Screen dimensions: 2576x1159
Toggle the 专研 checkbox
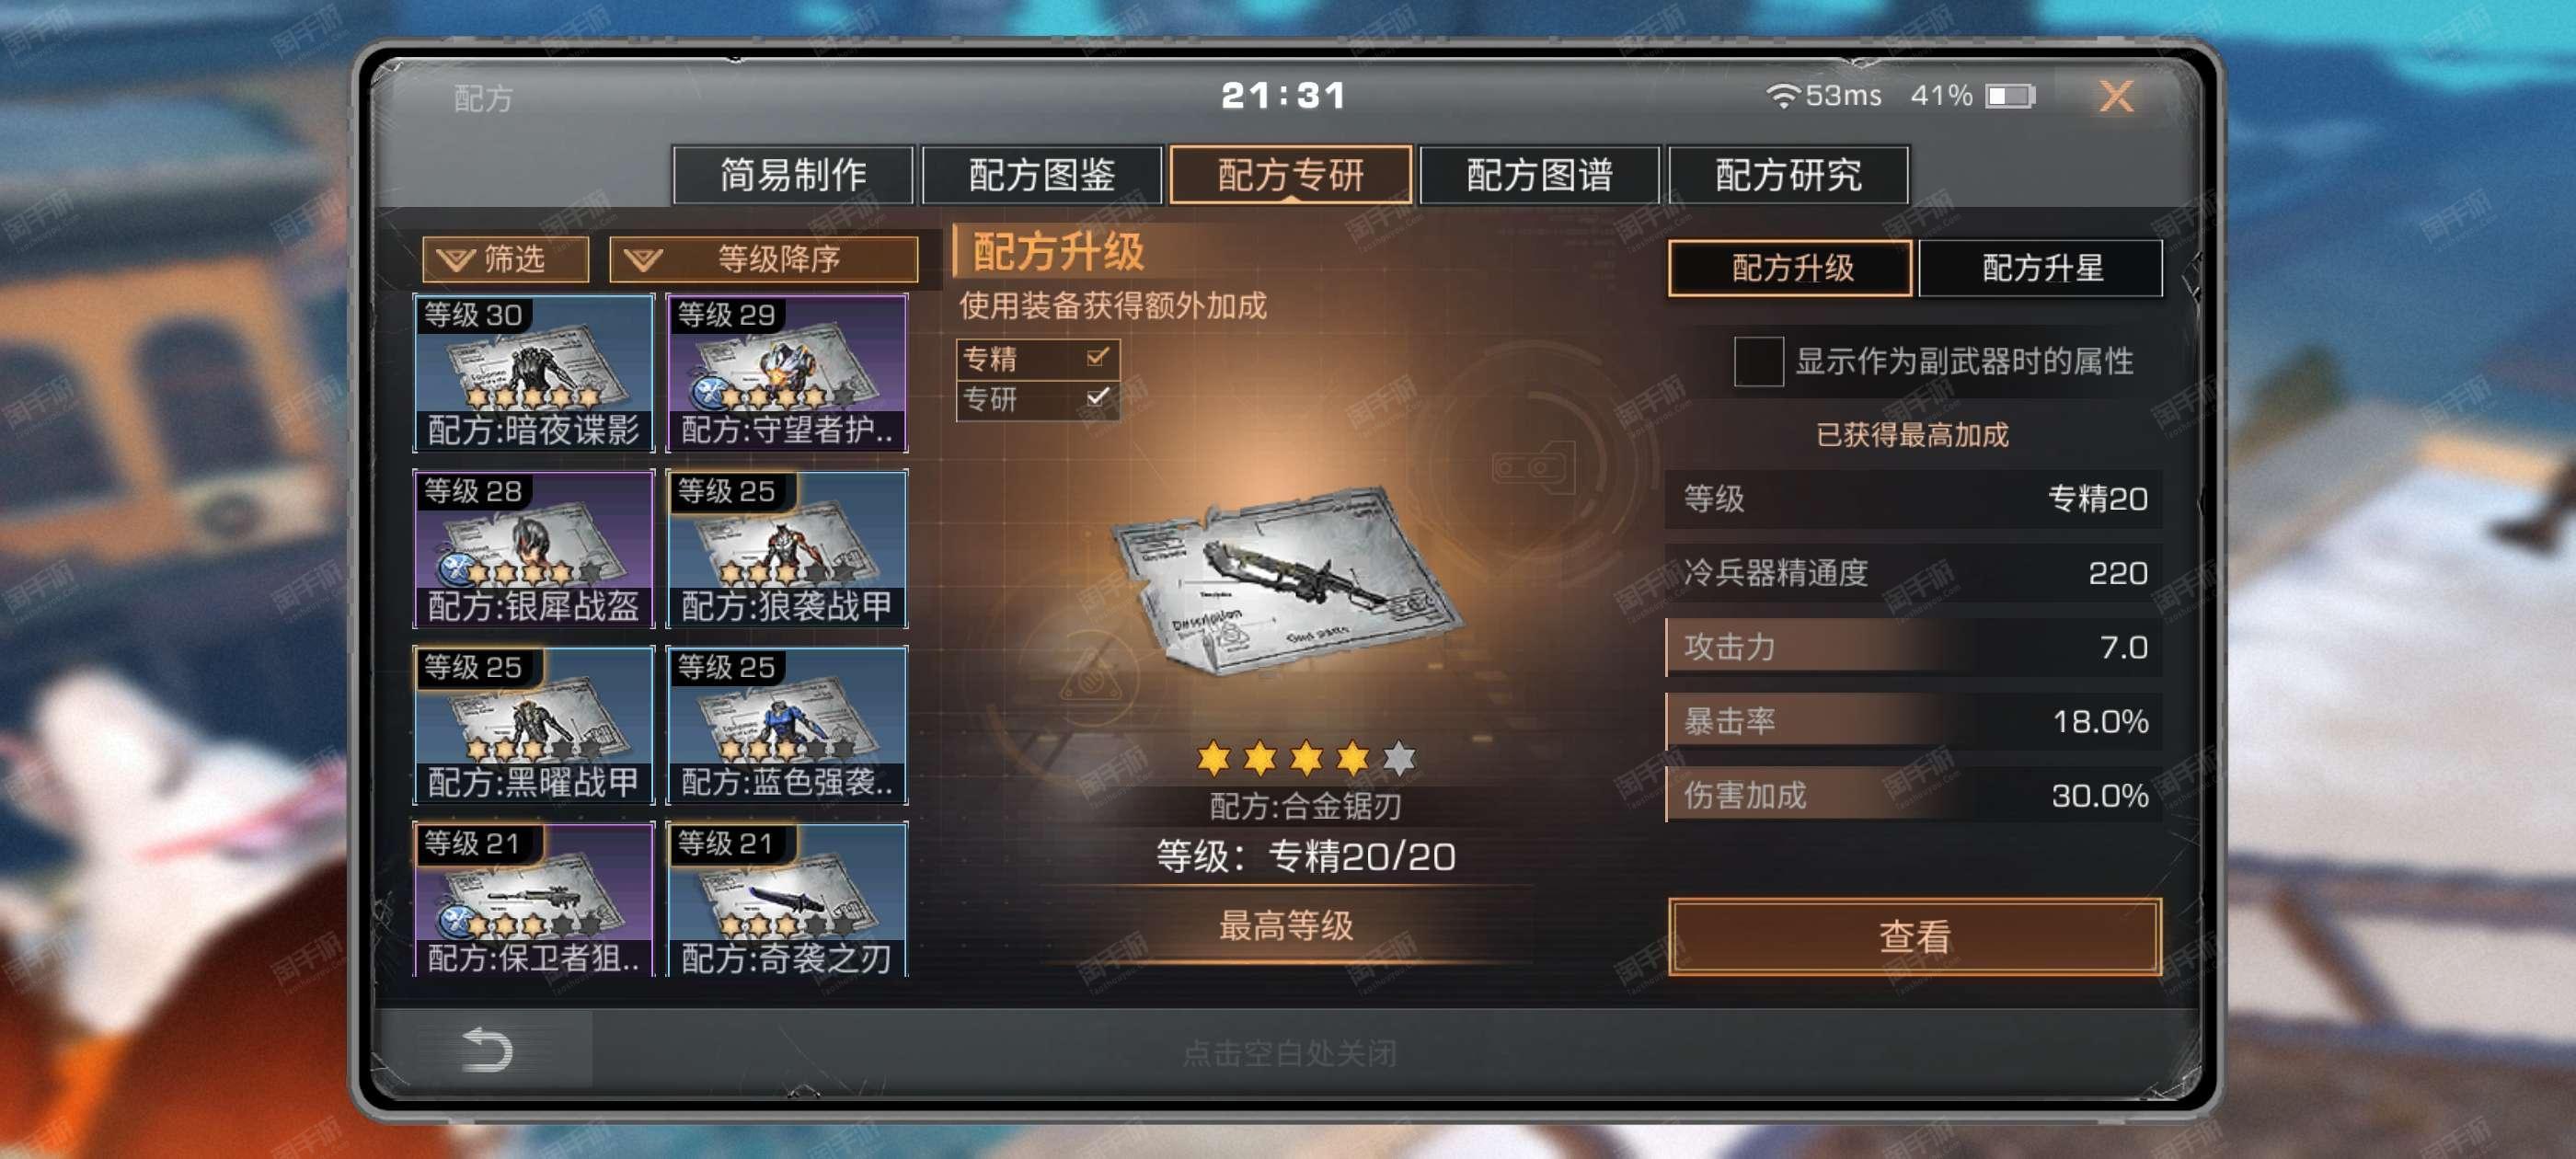click(1097, 398)
